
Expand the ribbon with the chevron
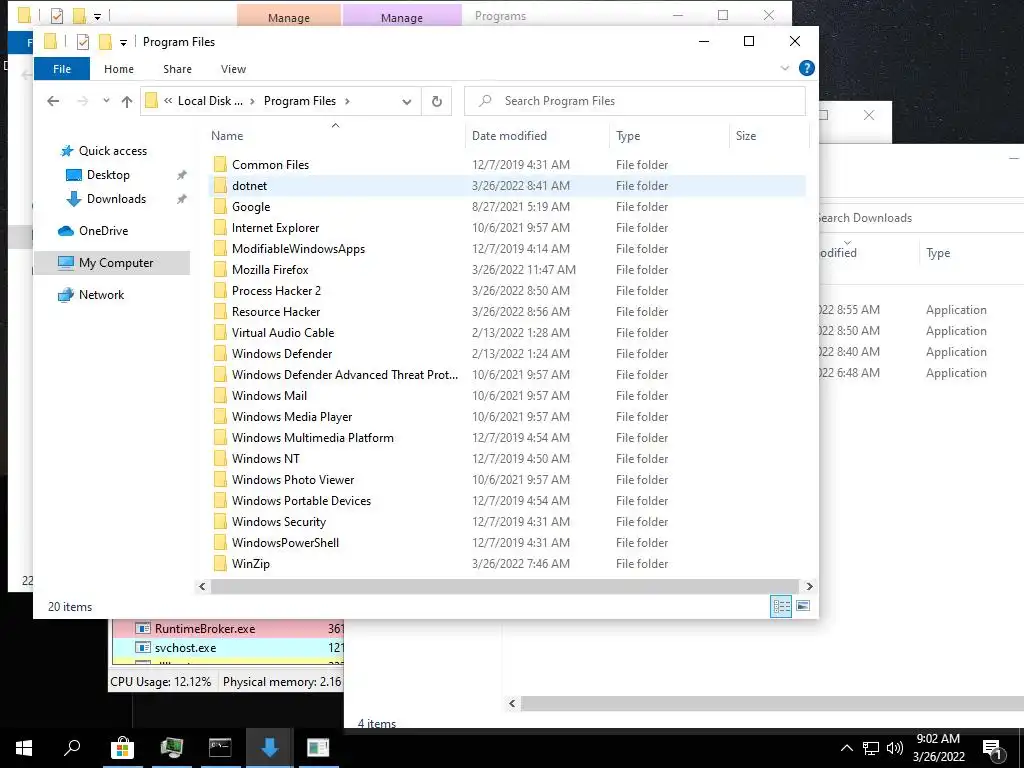(784, 68)
